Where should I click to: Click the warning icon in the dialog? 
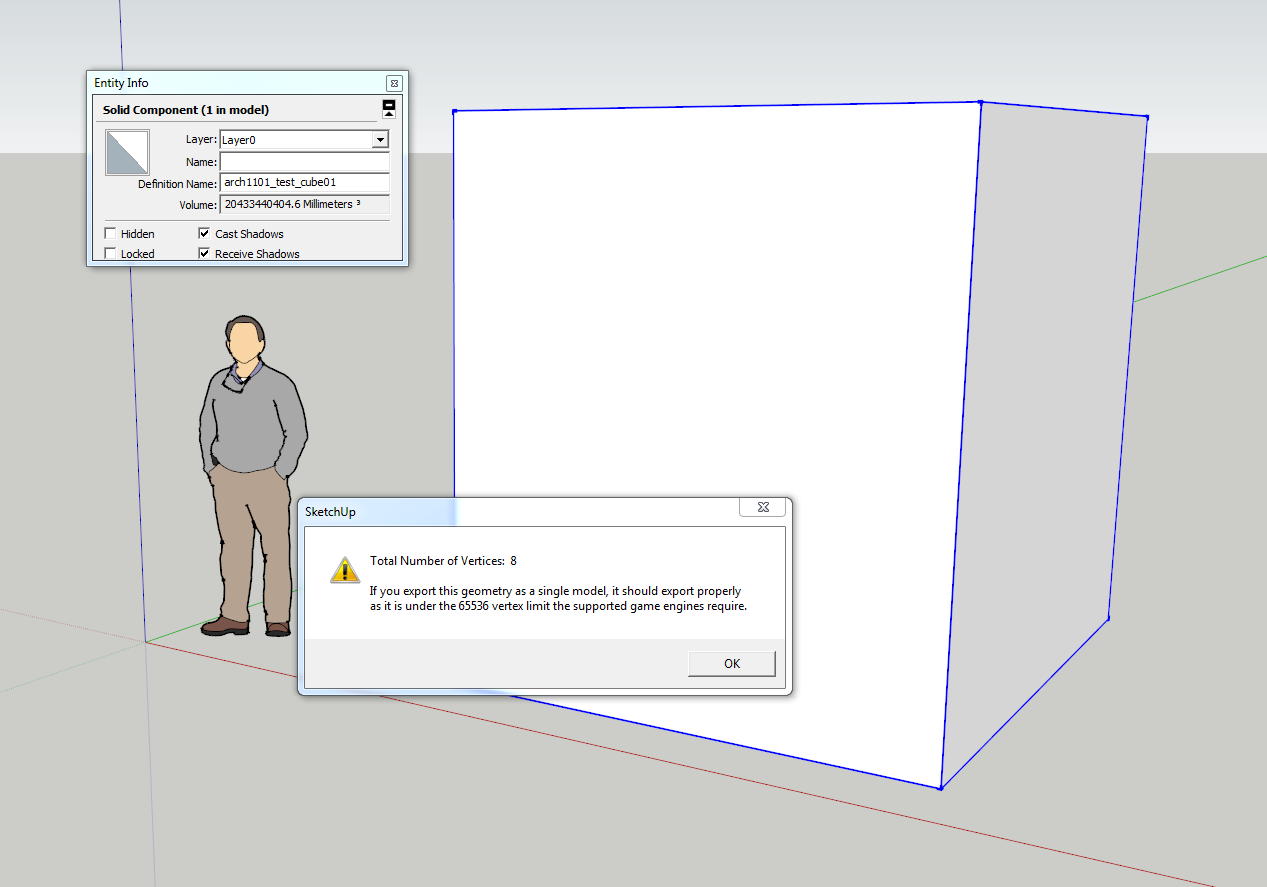345,570
